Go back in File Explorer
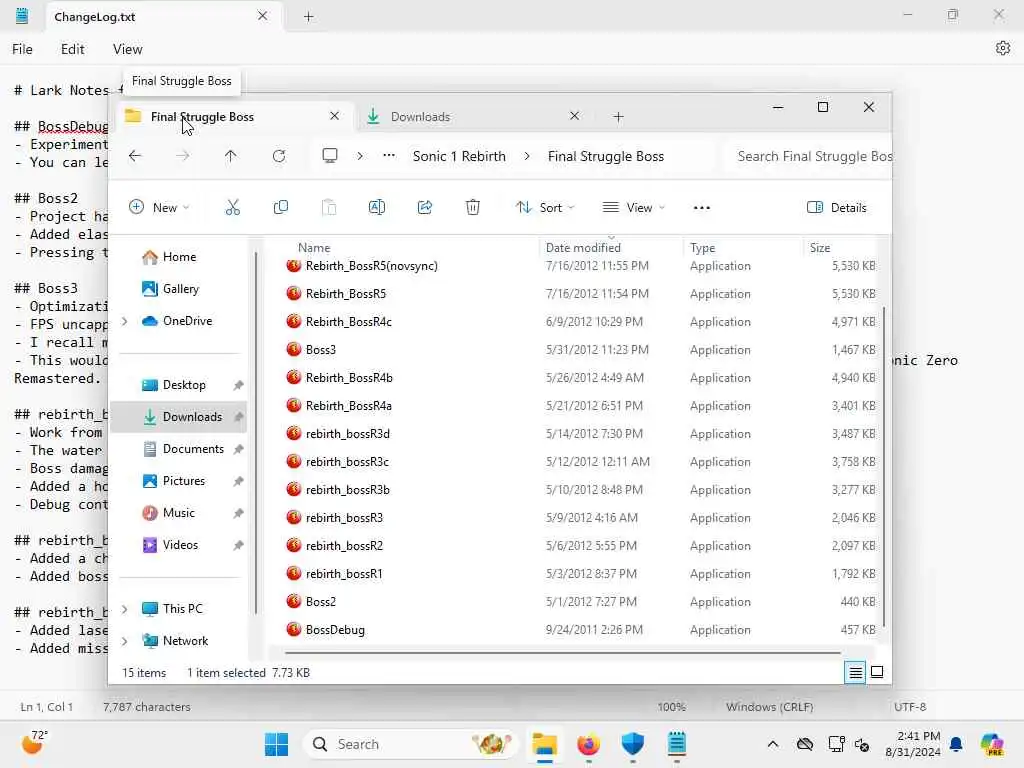Image resolution: width=1024 pixels, height=768 pixels. coord(135,156)
